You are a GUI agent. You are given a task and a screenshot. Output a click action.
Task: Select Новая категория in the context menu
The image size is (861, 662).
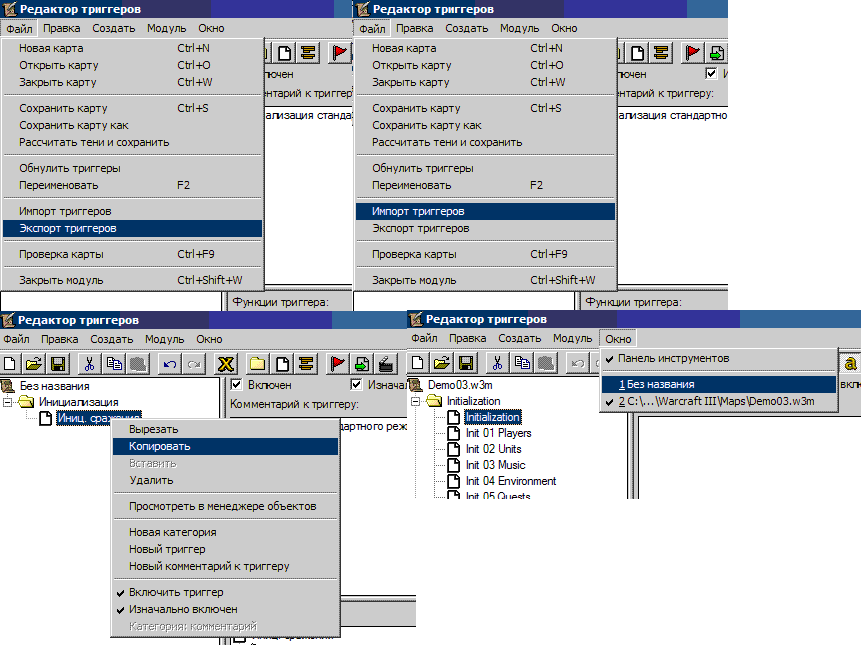[x=172, y=532]
